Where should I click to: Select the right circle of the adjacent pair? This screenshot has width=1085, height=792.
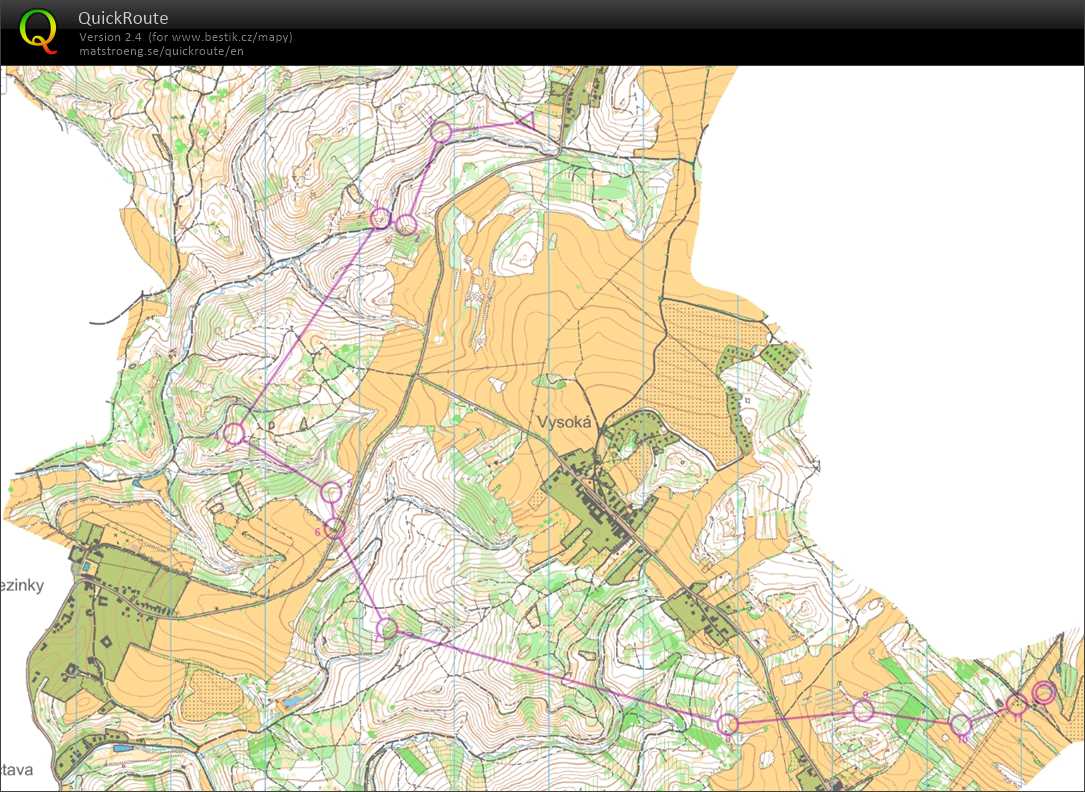406,225
